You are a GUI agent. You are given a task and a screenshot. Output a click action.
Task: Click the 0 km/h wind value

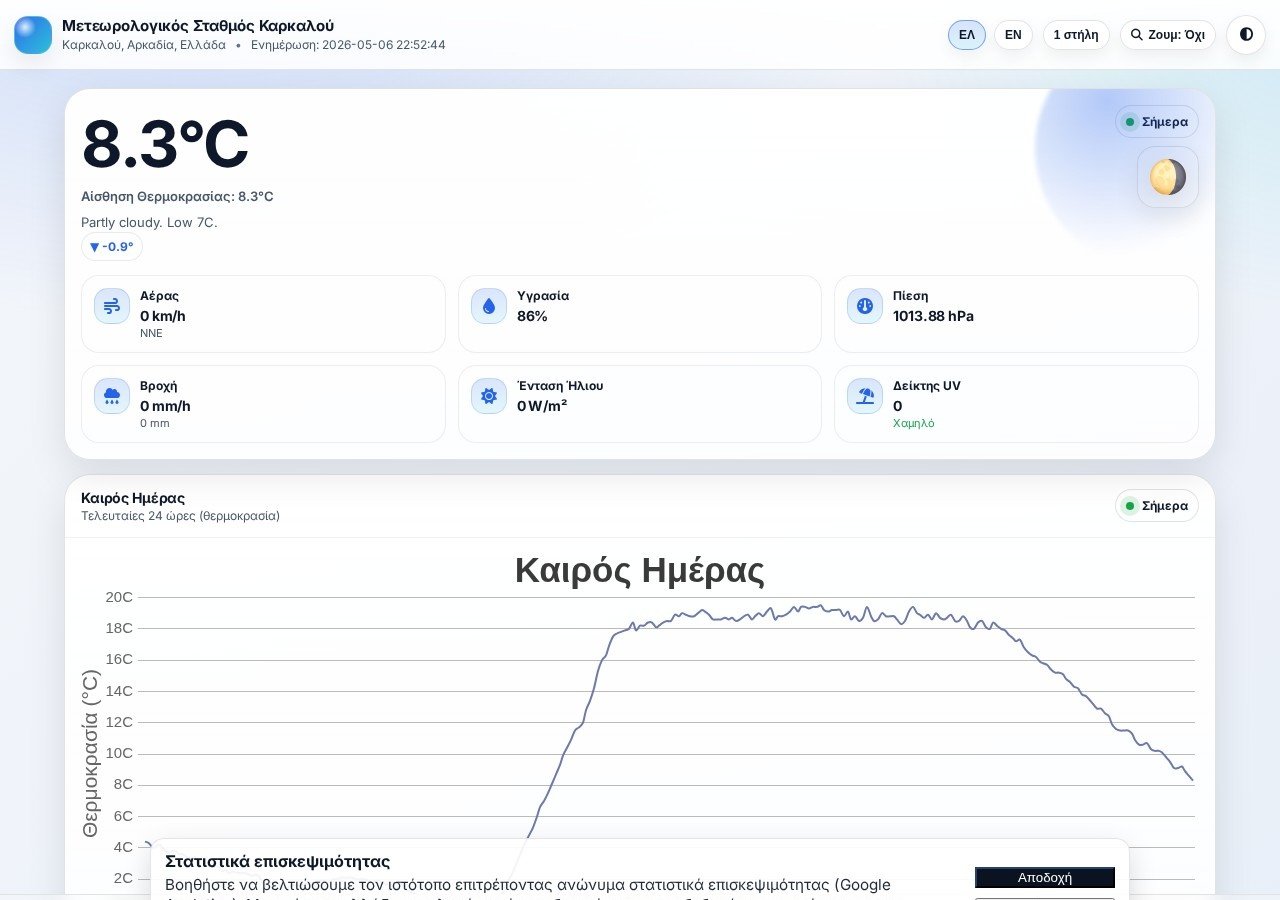click(x=163, y=316)
